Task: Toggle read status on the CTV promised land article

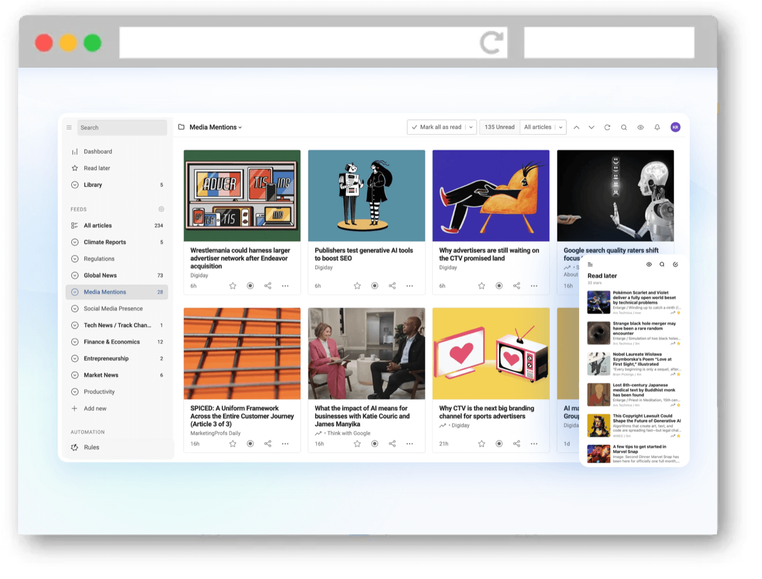Action: pyautogui.click(x=499, y=286)
